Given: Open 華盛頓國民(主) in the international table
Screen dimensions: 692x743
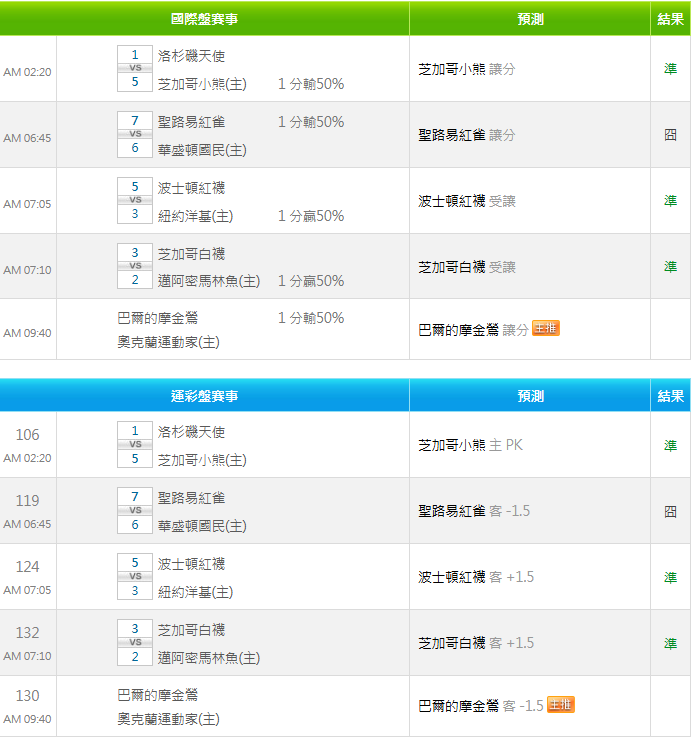Looking at the screenshot, I should tap(202, 150).
